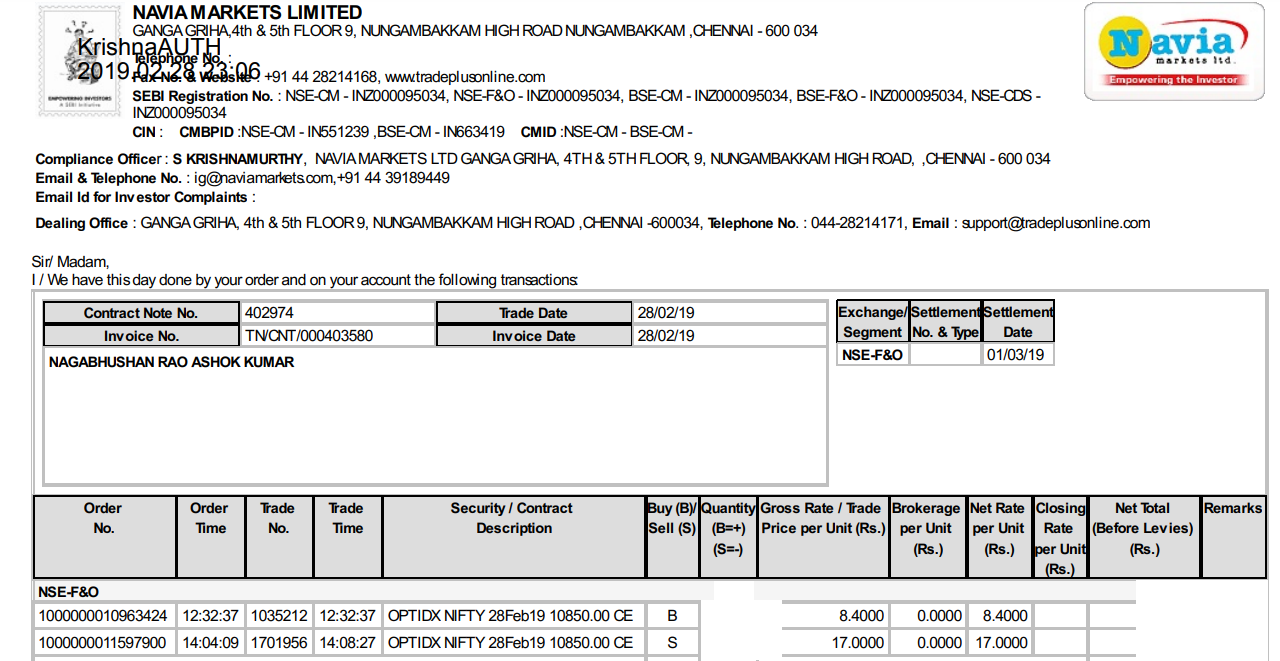Click the B buy indicator cell
This screenshot has width=1280, height=661.
pyautogui.click(x=672, y=615)
